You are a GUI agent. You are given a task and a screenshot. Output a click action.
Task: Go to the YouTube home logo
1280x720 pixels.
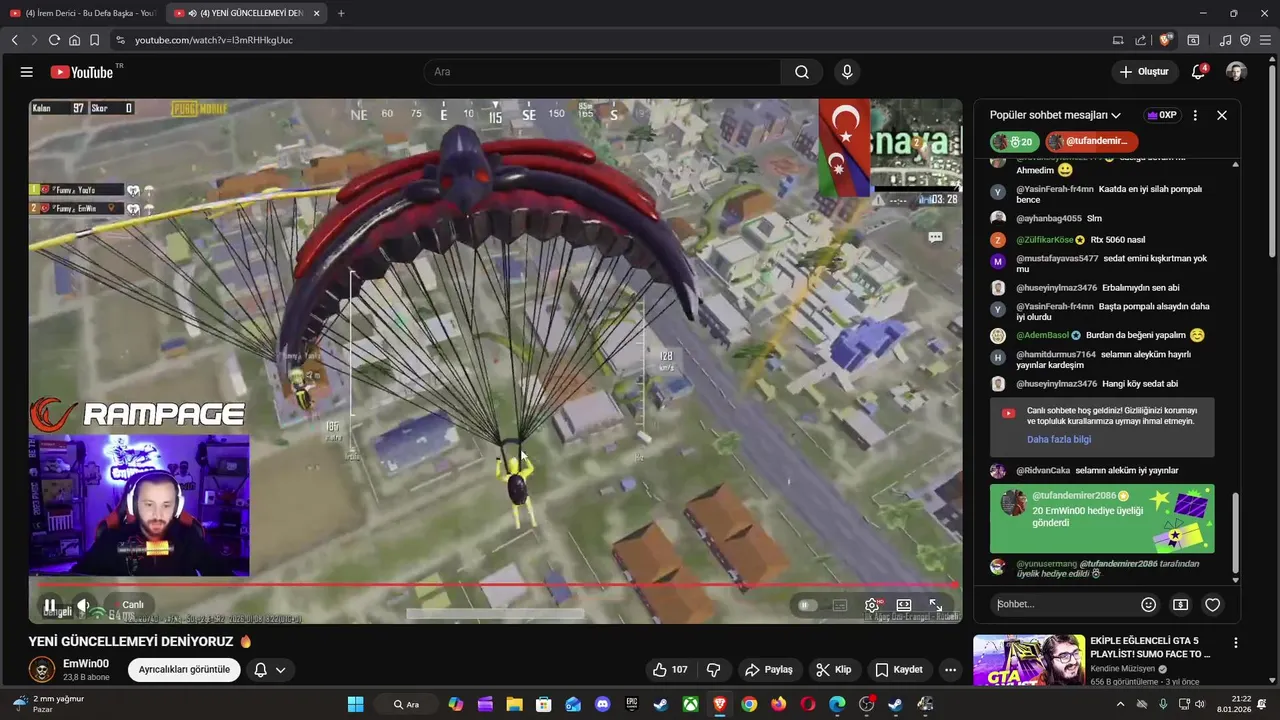coord(82,72)
